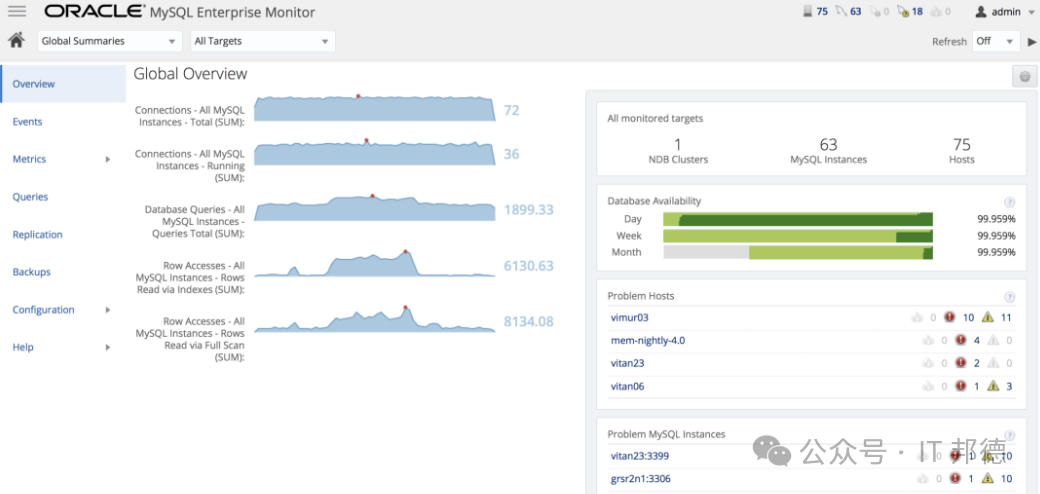Click the Day availability bar
This screenshot has height=494, width=1040.
[x=798, y=219]
